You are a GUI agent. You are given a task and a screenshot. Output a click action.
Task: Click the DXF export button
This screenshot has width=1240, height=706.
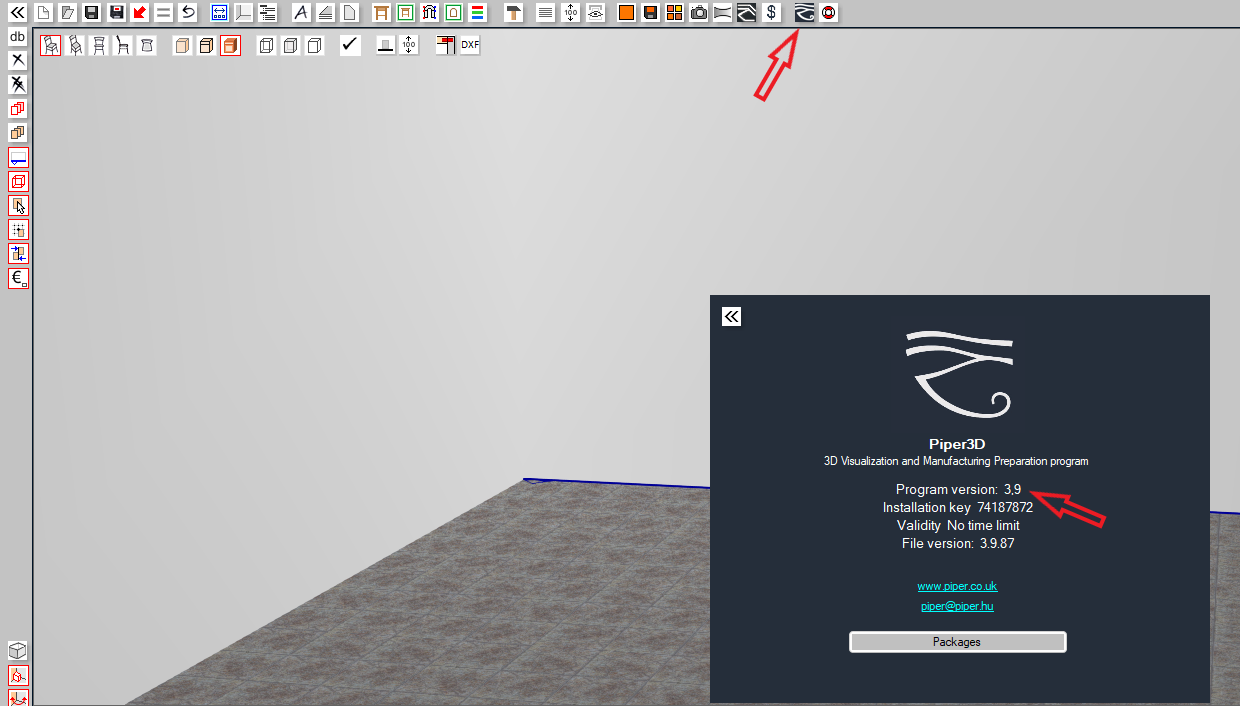470,45
